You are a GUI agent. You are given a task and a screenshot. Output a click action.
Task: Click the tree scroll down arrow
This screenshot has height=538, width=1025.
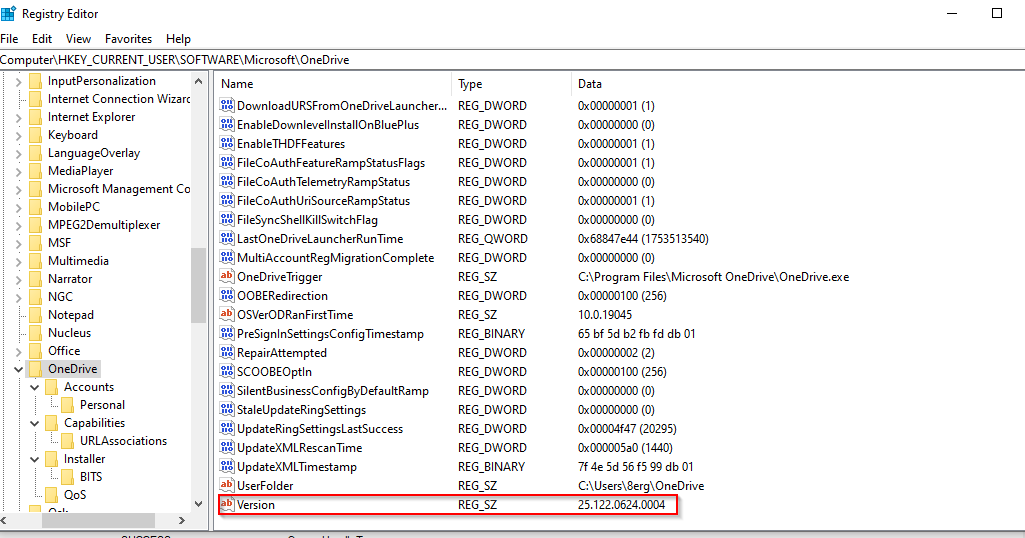point(199,504)
